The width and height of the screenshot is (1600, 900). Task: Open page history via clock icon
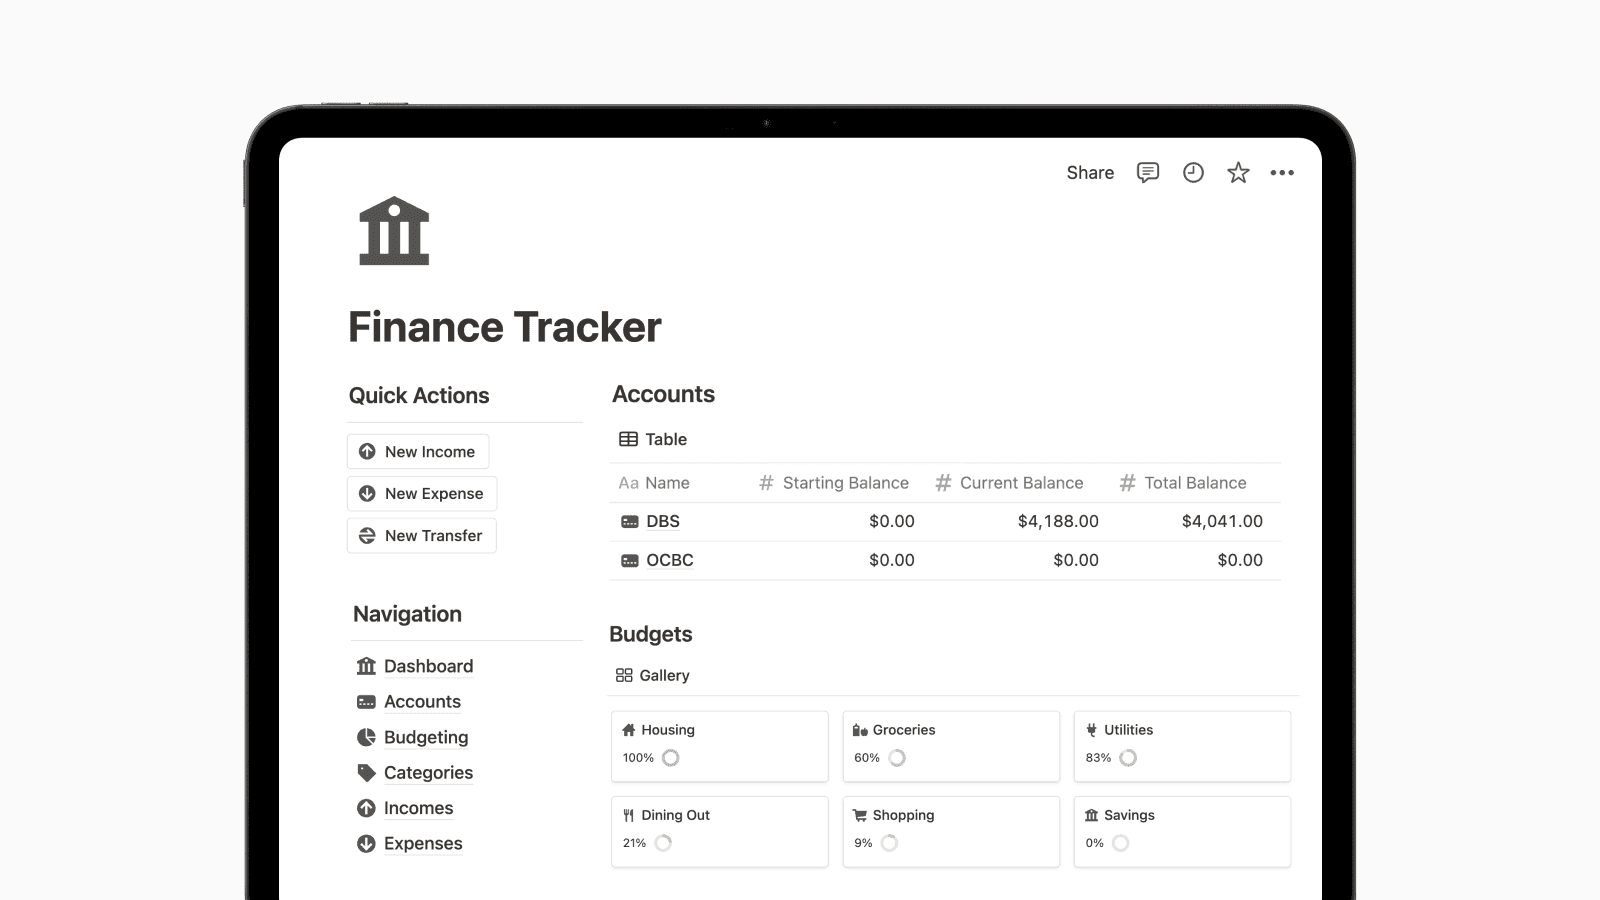1193,172
